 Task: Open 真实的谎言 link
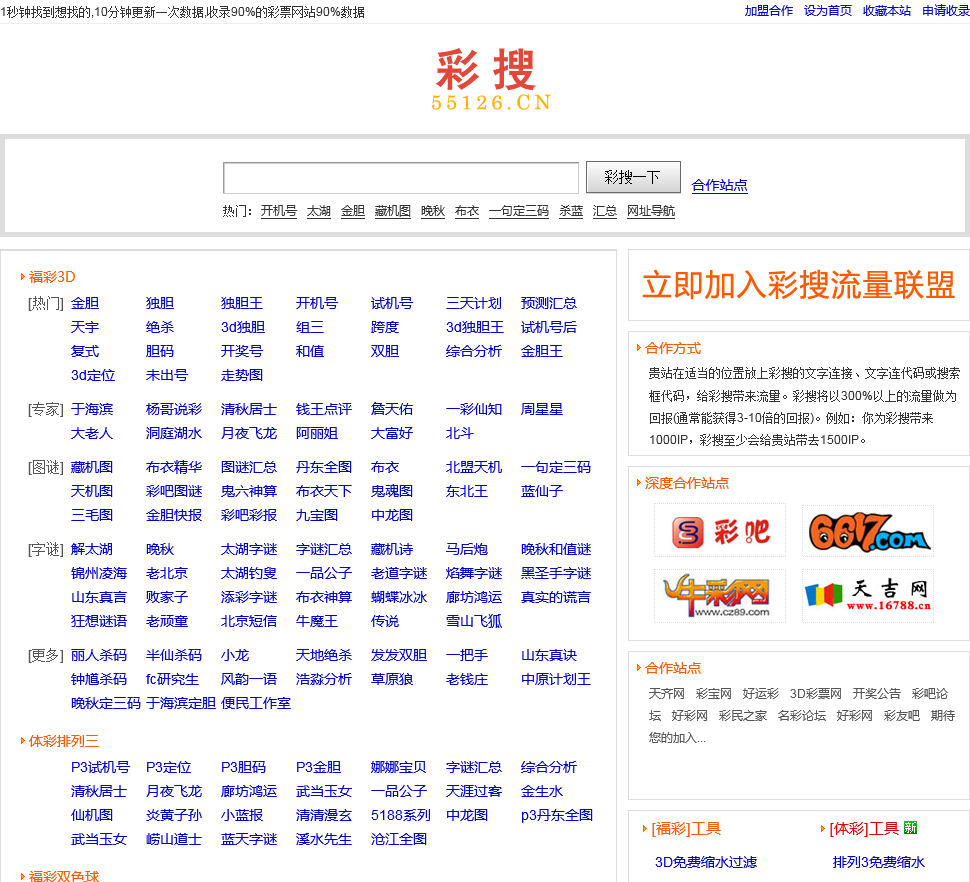coord(556,597)
